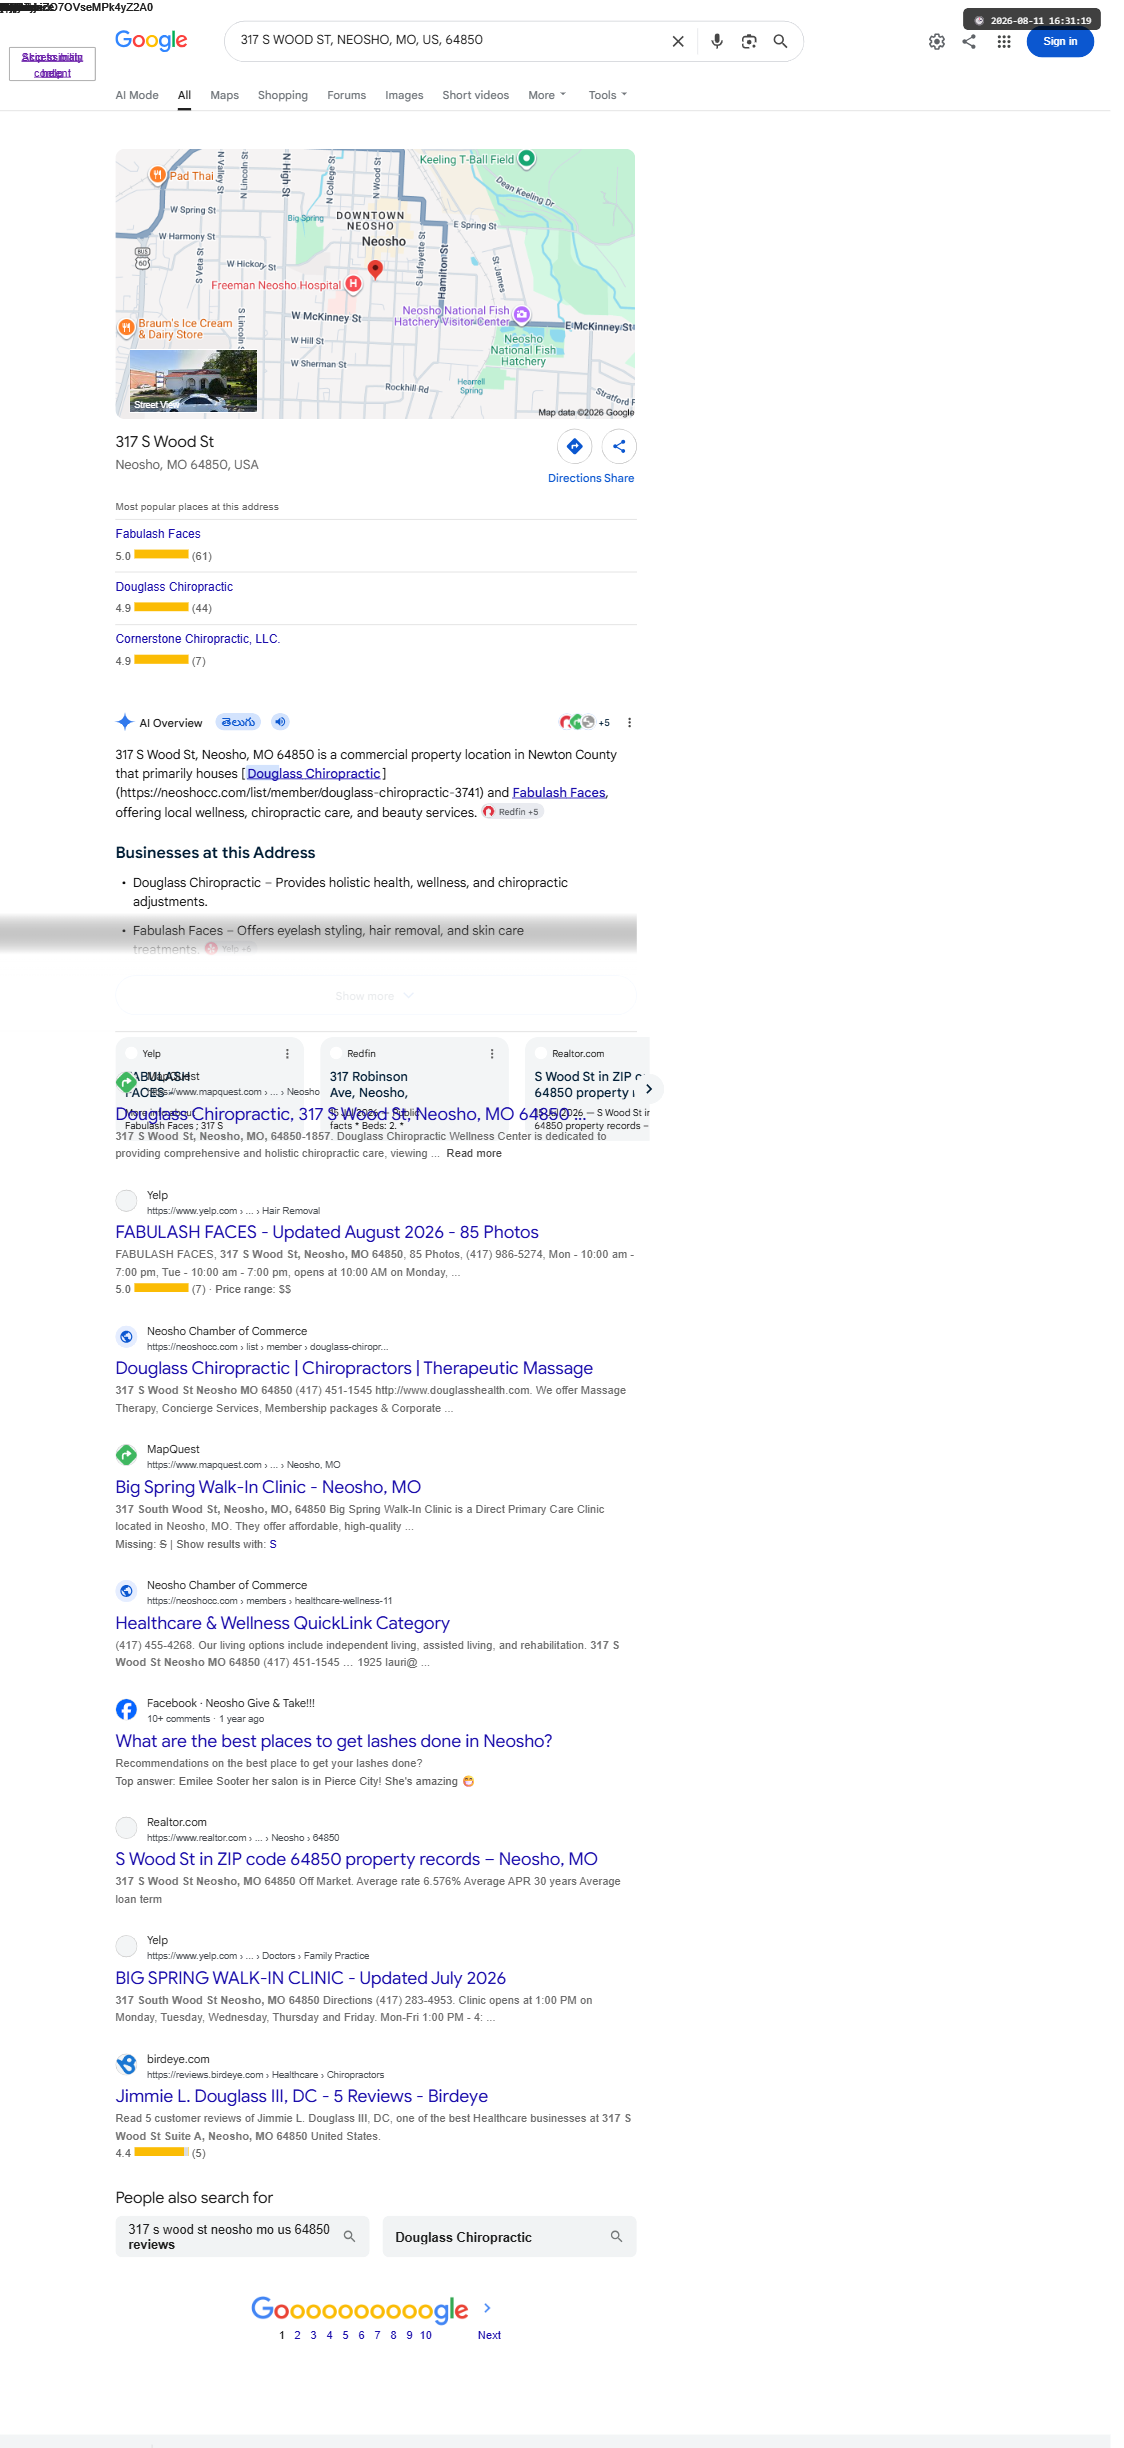The height and width of the screenshot is (2448, 1124).
Task: Open 'What are the best places to get lashes' result
Action: 334,1741
